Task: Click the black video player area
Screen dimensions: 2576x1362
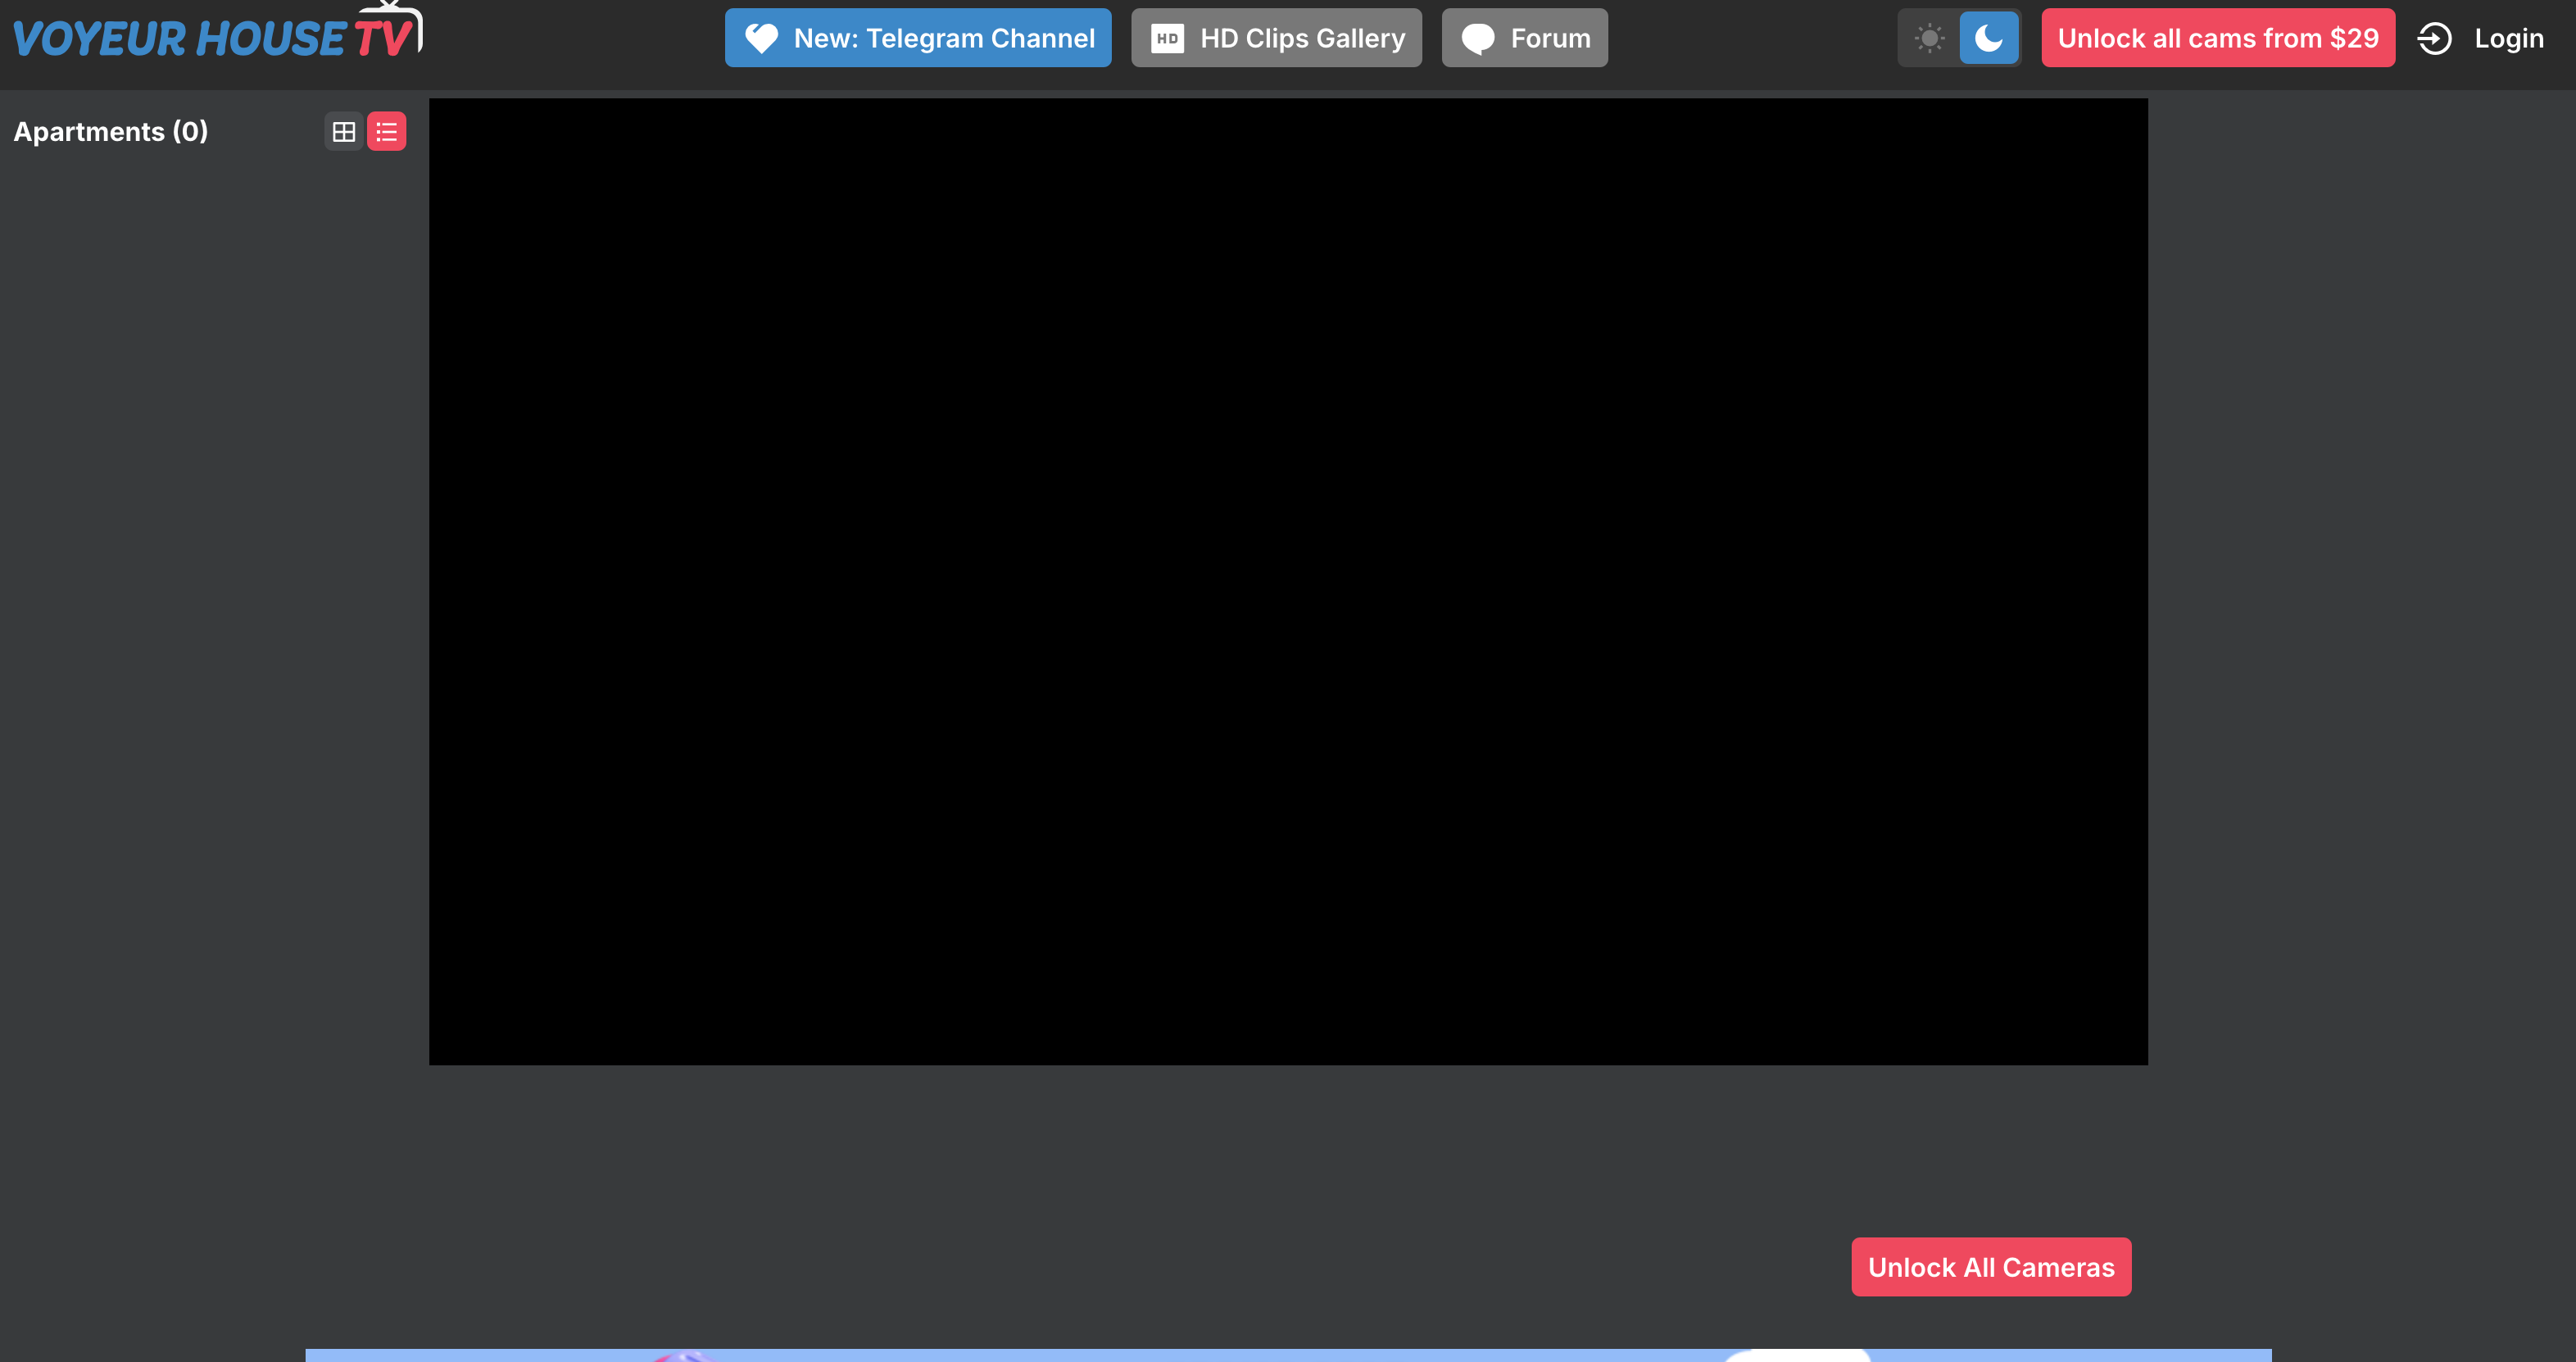Action: point(1287,580)
